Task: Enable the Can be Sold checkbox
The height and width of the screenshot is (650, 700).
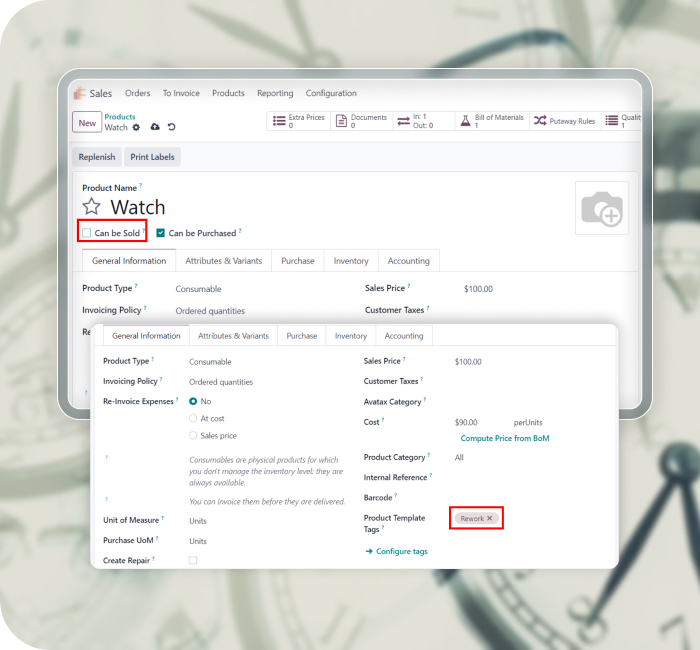Action: [87, 233]
